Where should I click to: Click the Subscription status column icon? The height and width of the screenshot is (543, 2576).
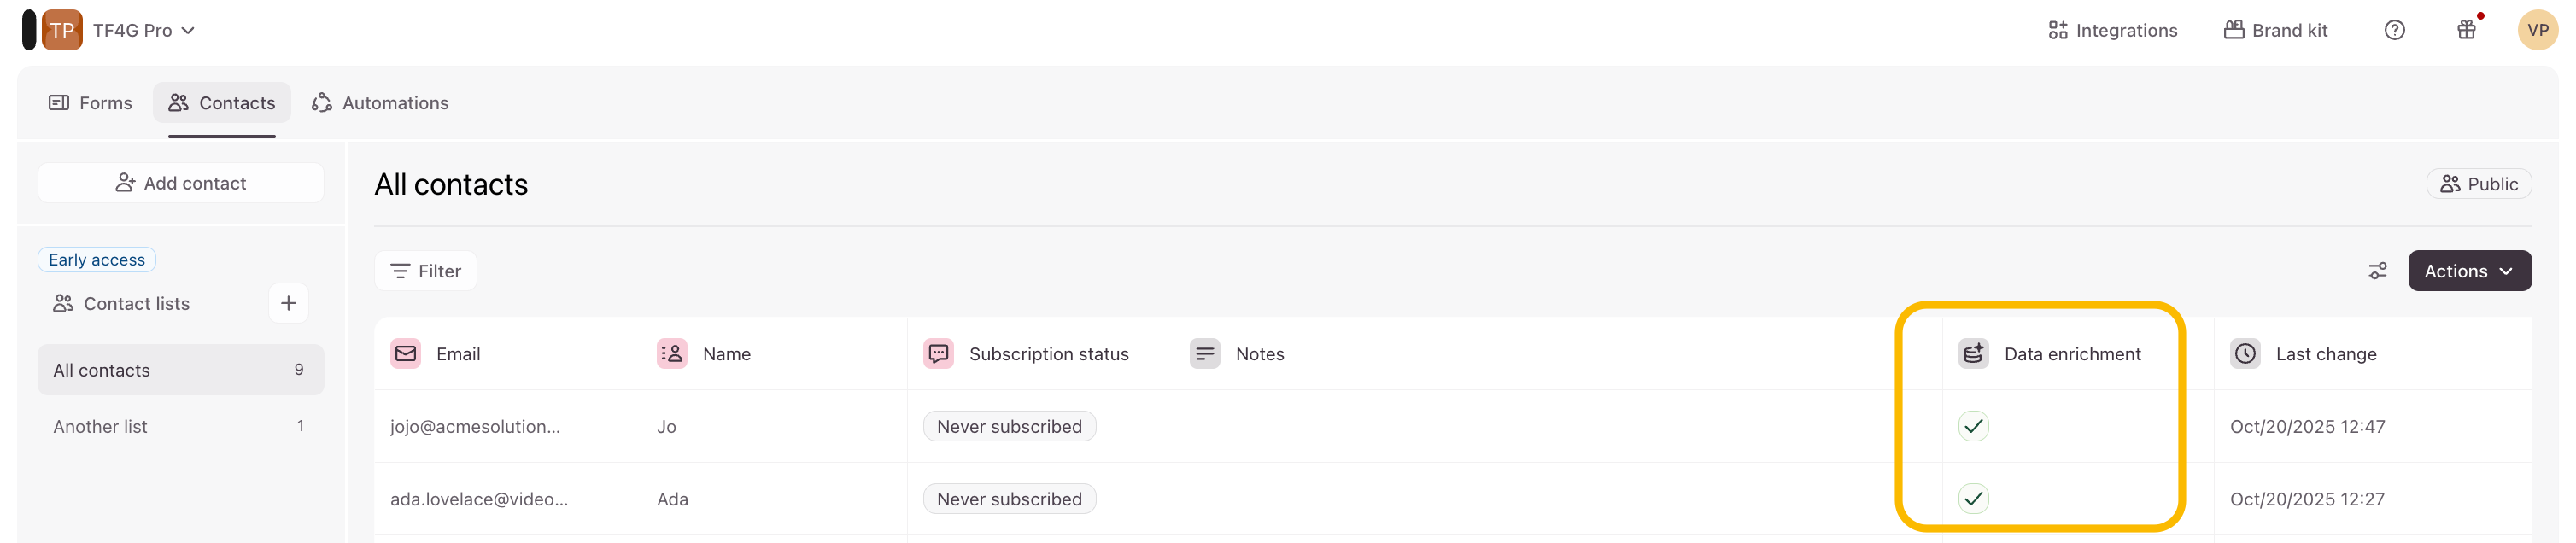coord(938,354)
